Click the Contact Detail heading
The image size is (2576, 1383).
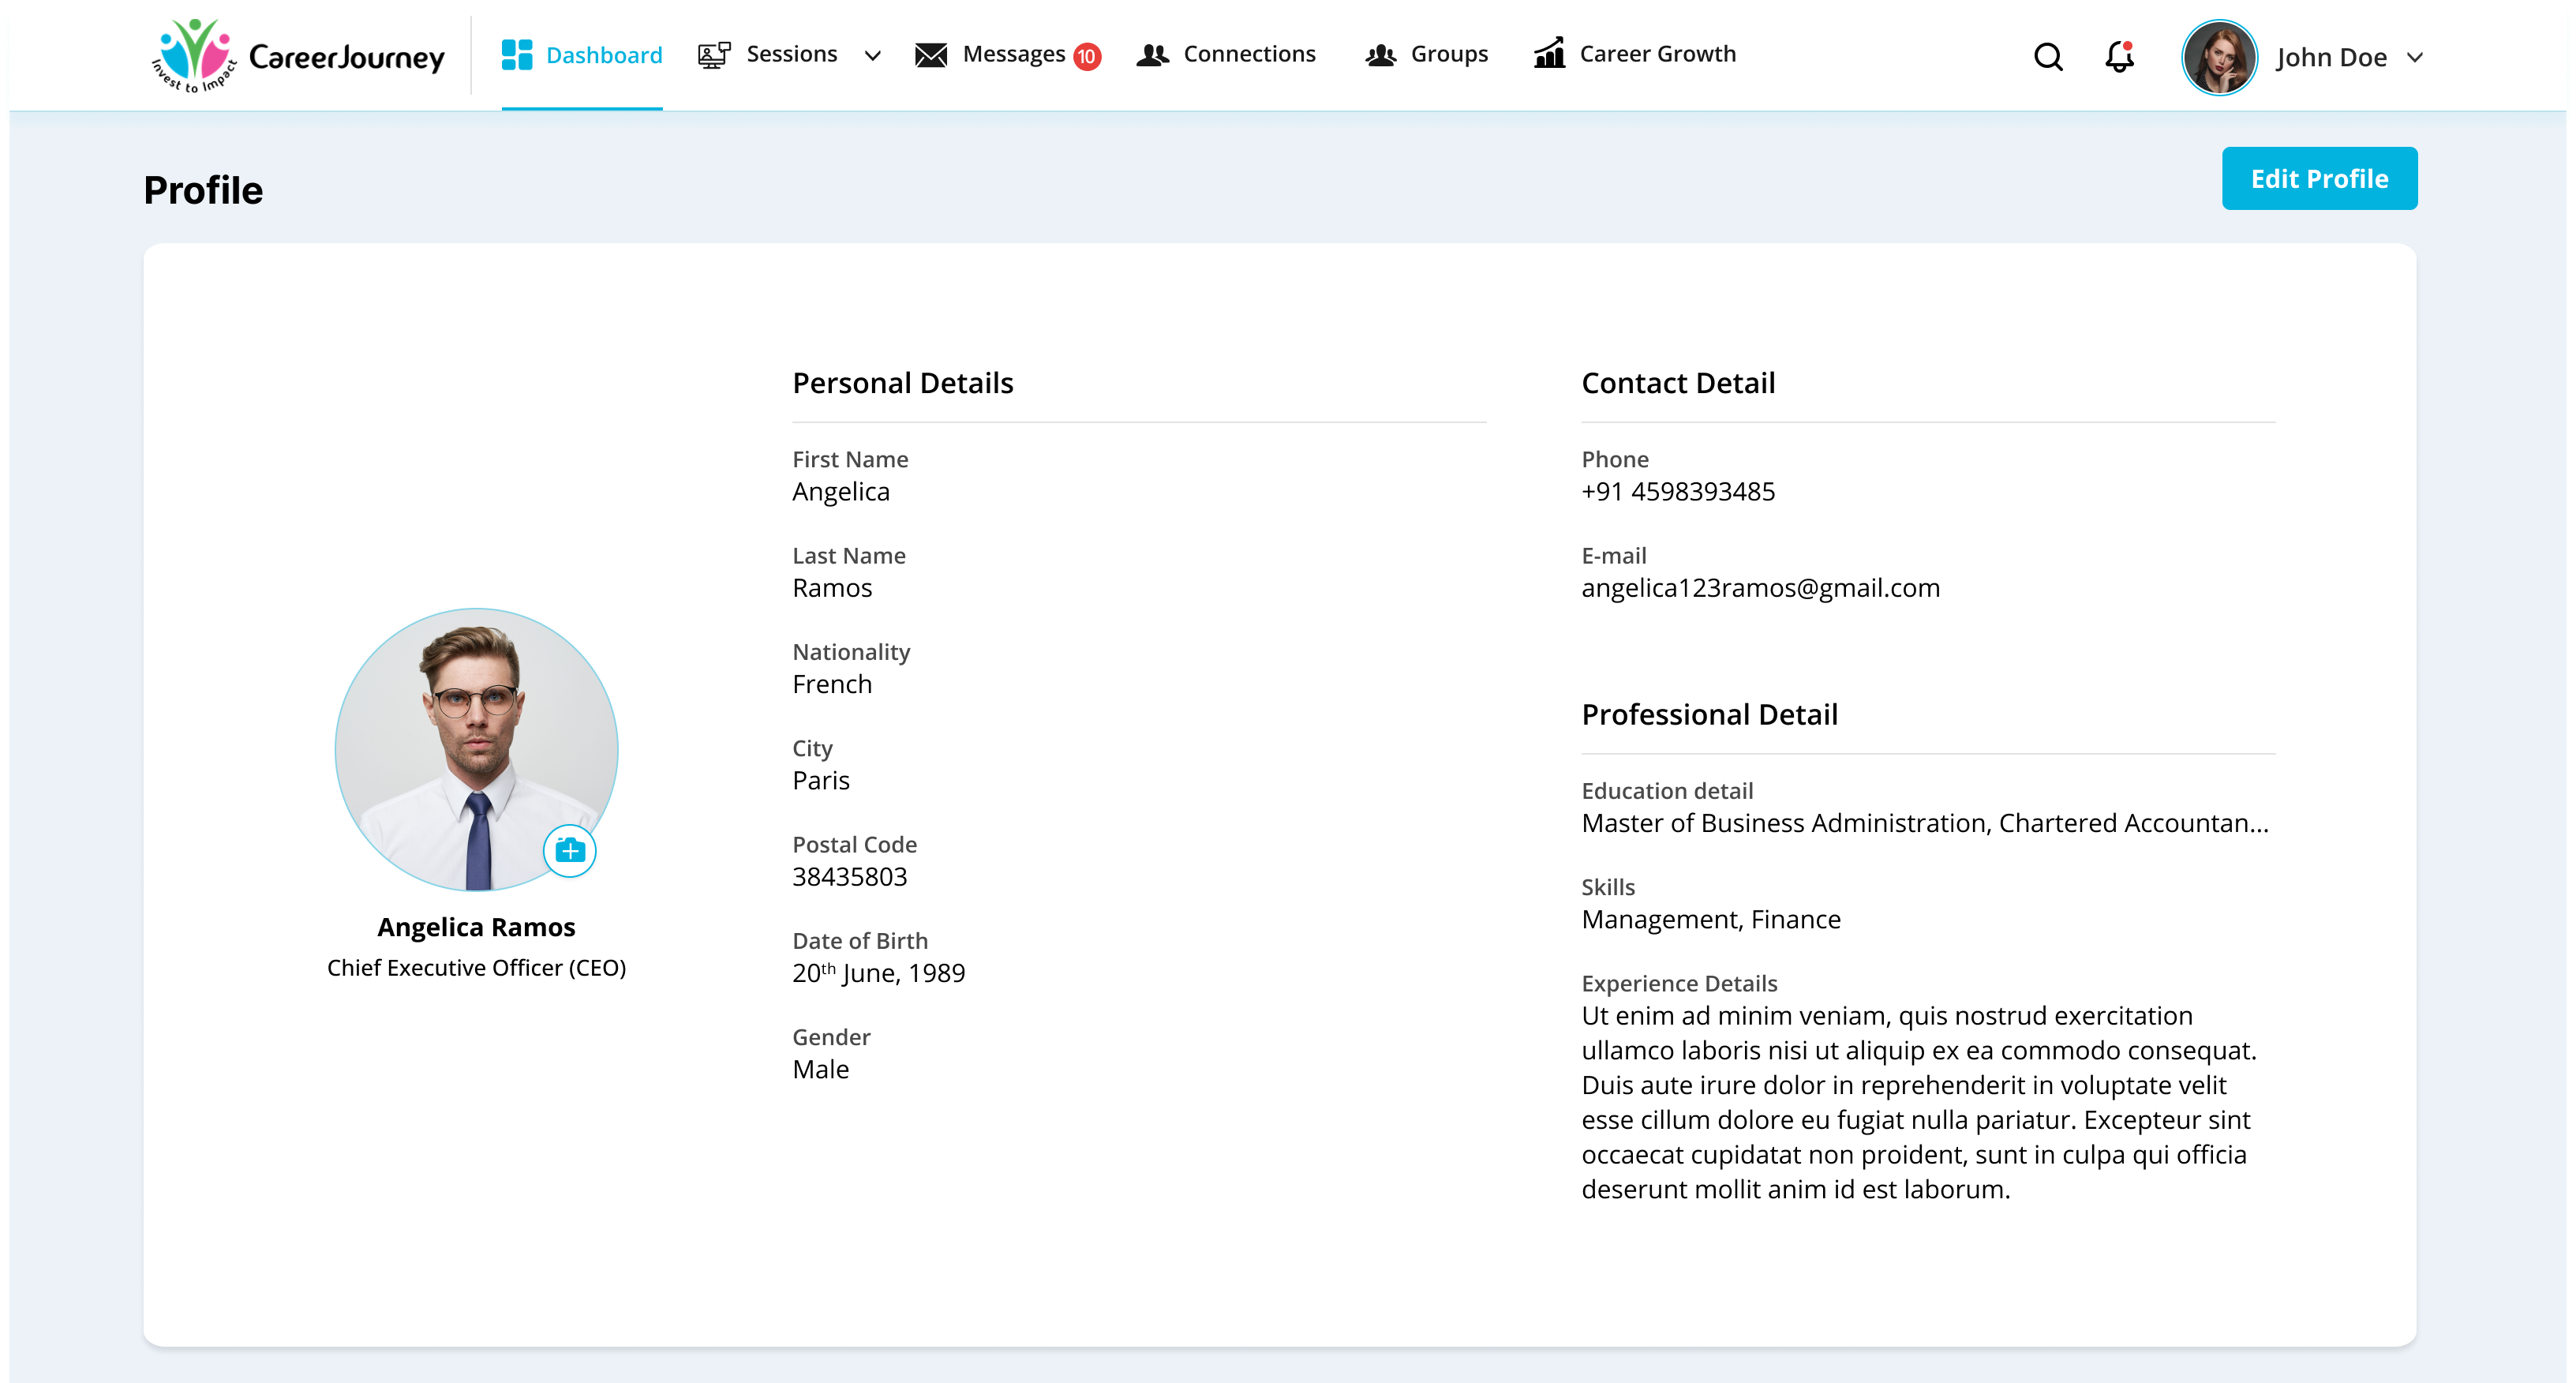click(1678, 383)
